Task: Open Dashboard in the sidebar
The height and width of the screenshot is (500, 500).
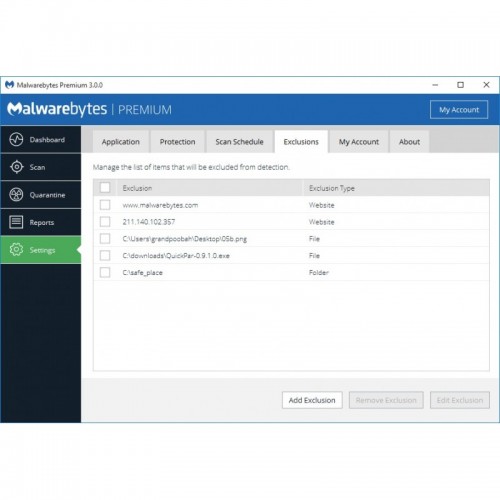Action: coord(41,139)
